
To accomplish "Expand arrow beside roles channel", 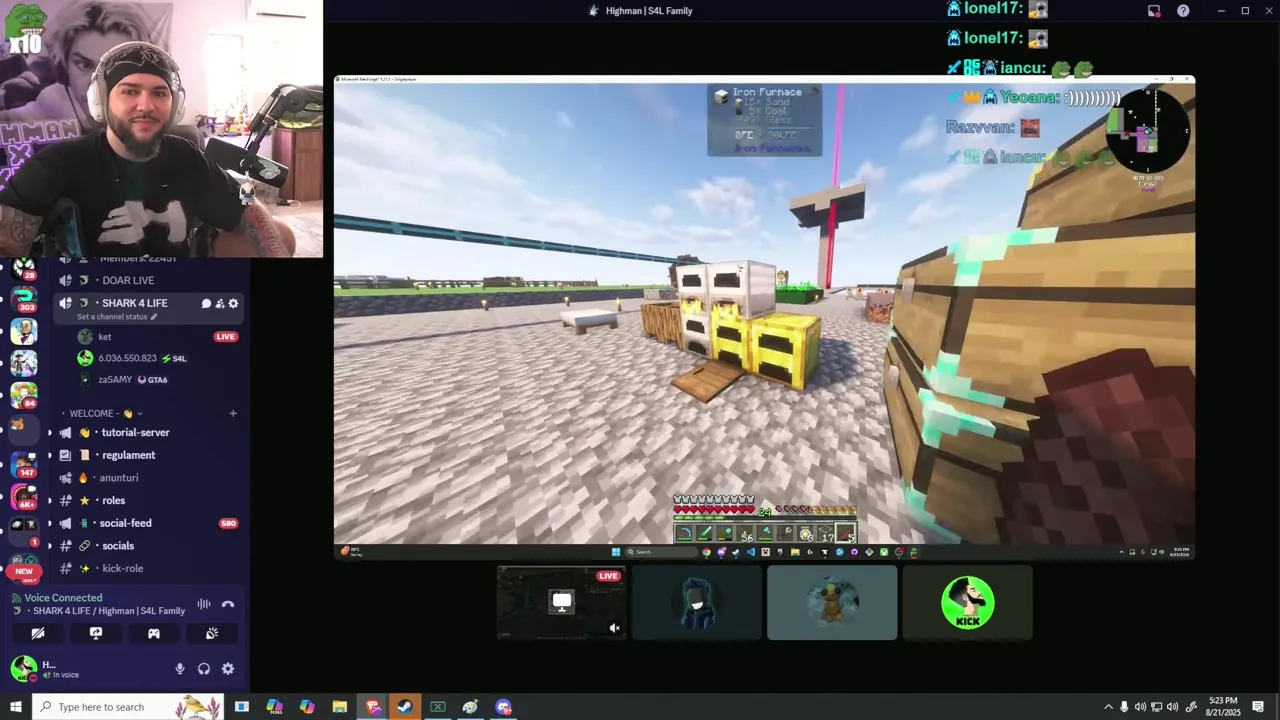I will (x=49, y=501).
